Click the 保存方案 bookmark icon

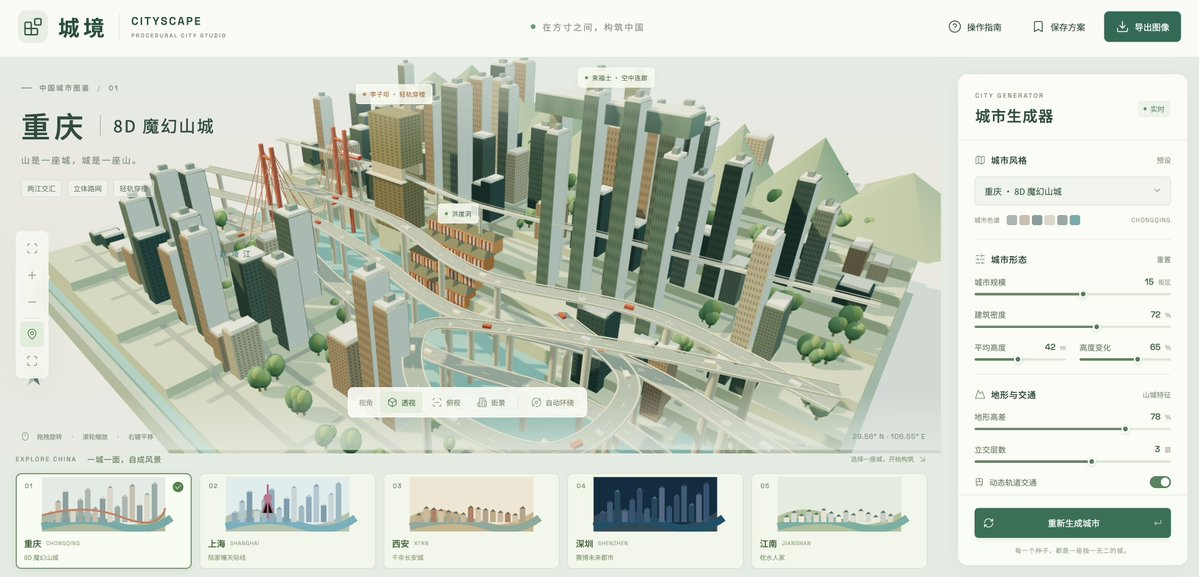pos(1038,27)
